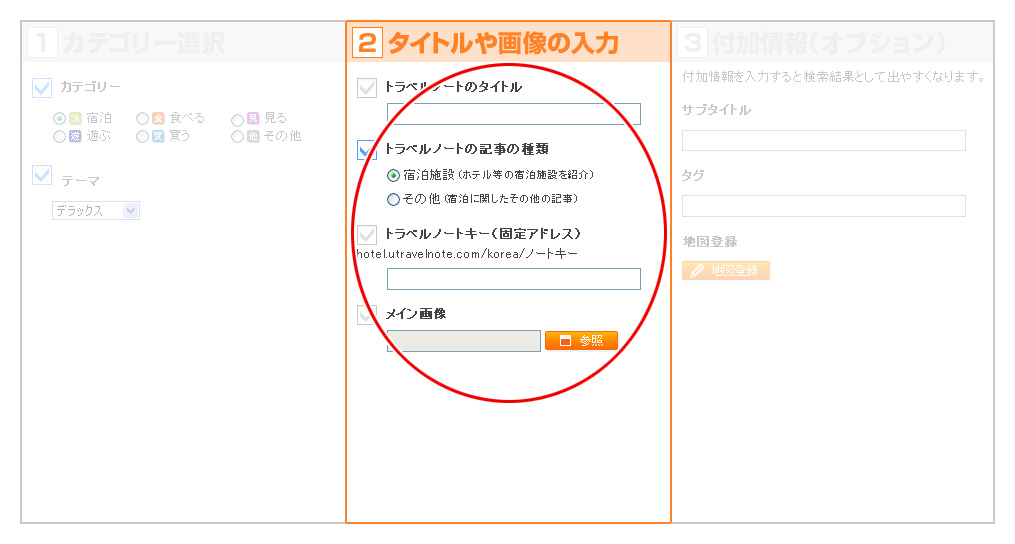Select the その他 category radio button

tap(237, 136)
